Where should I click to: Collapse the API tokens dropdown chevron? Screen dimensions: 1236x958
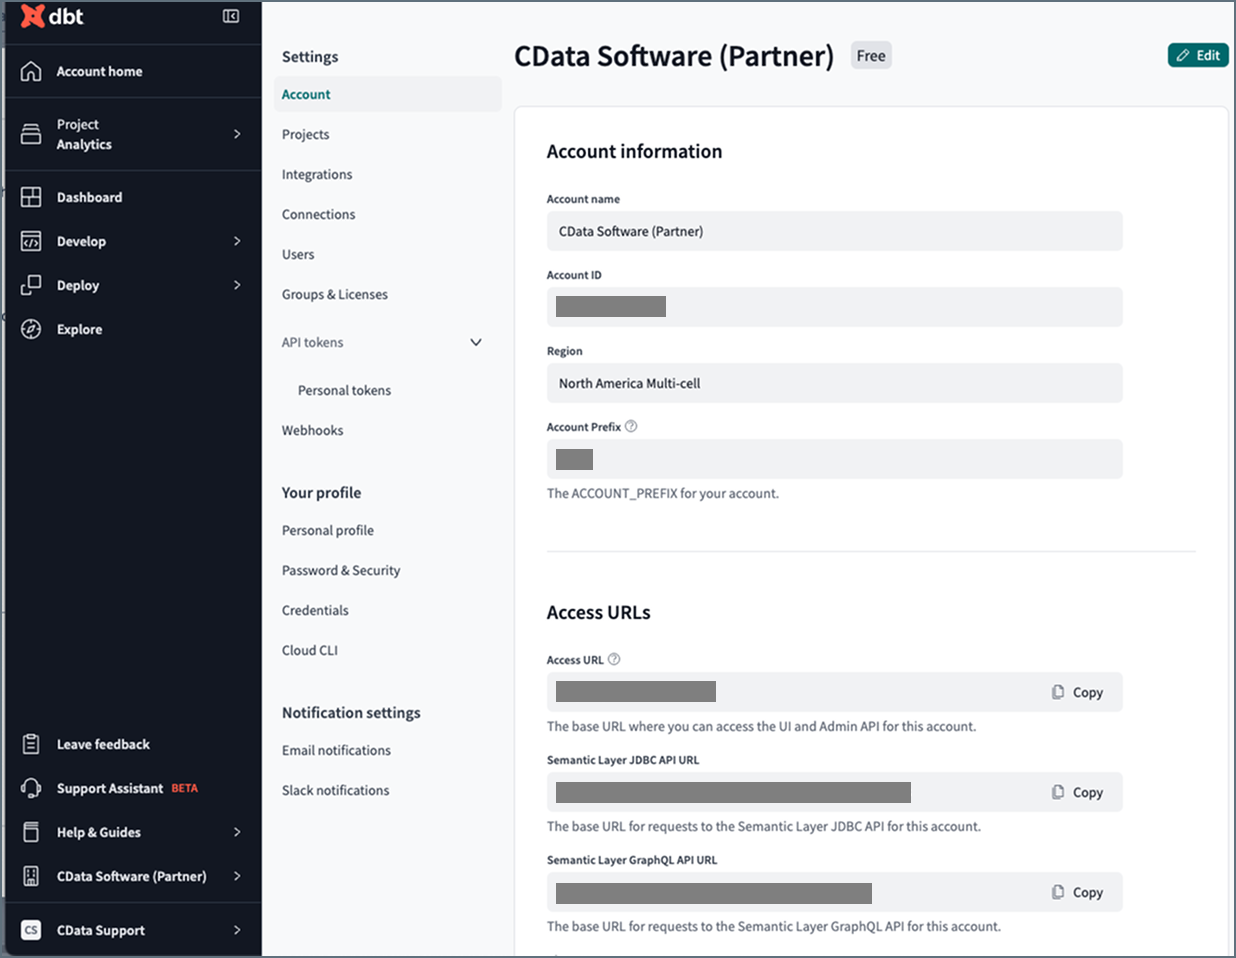click(x=476, y=342)
